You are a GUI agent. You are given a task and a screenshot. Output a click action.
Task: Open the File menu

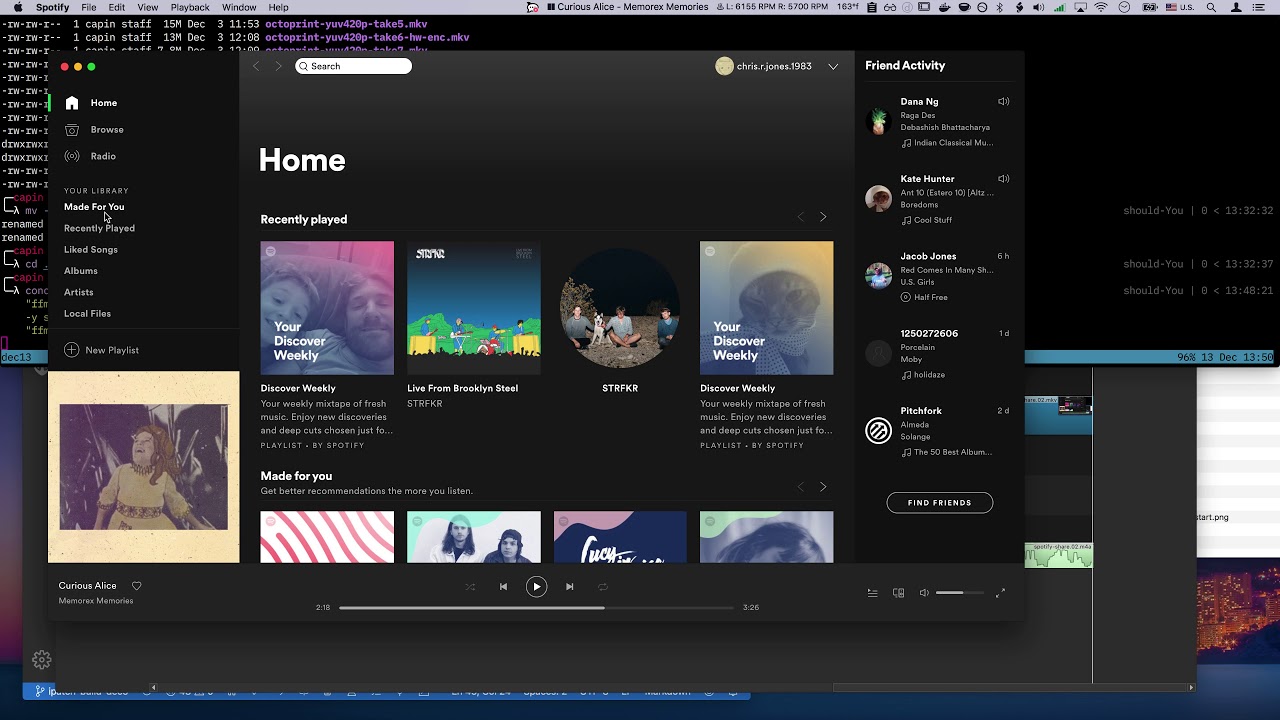coord(89,7)
